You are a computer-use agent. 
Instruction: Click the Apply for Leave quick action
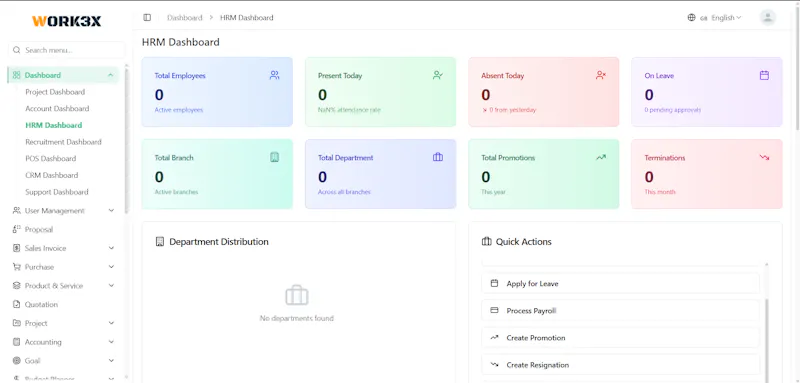620,283
